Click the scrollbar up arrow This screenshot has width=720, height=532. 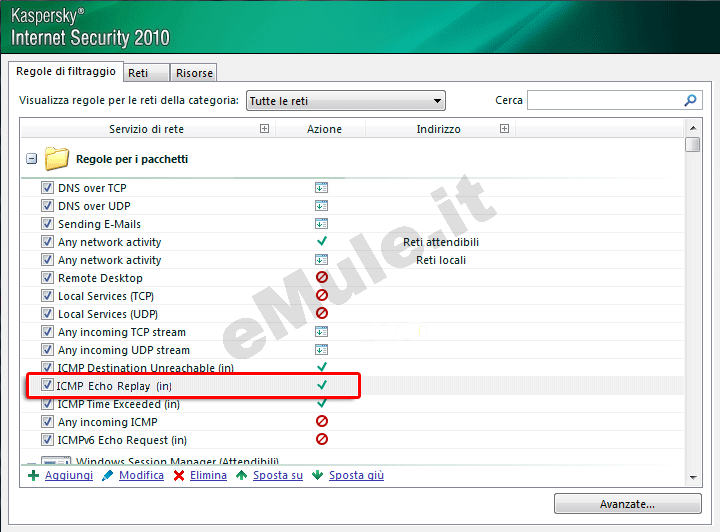693,128
